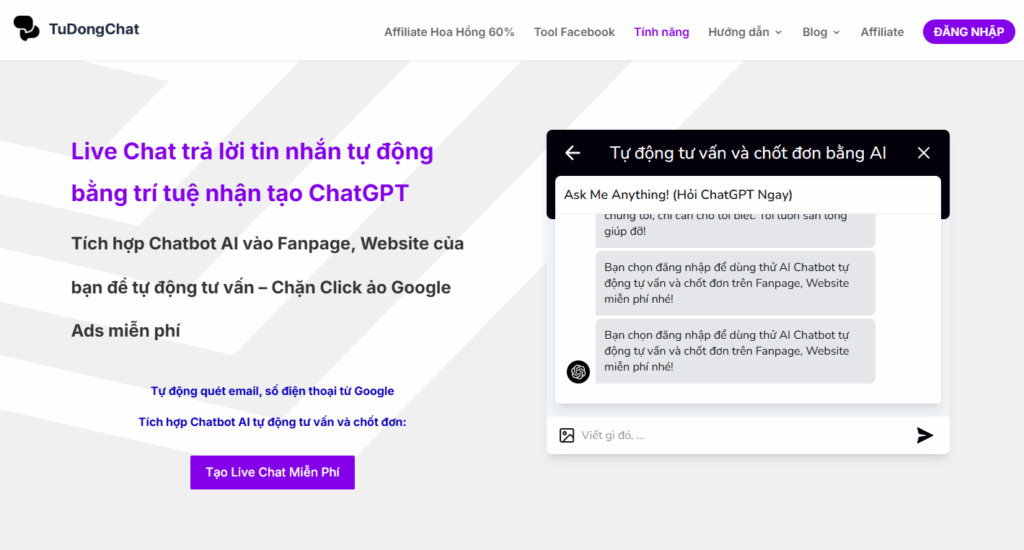The width and height of the screenshot is (1024, 550).
Task: Click the TuDongChat chat-bubble logo icon
Action: (x=26, y=29)
